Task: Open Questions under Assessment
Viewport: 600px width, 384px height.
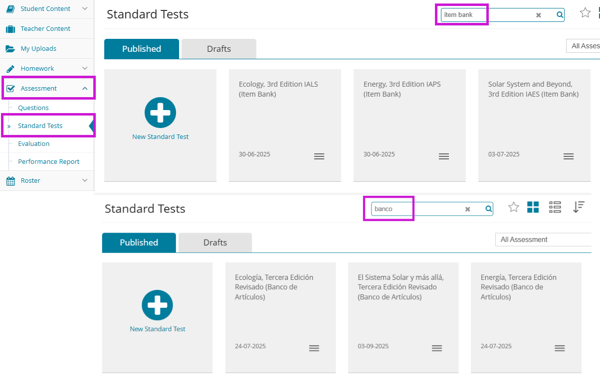Action: tap(33, 108)
